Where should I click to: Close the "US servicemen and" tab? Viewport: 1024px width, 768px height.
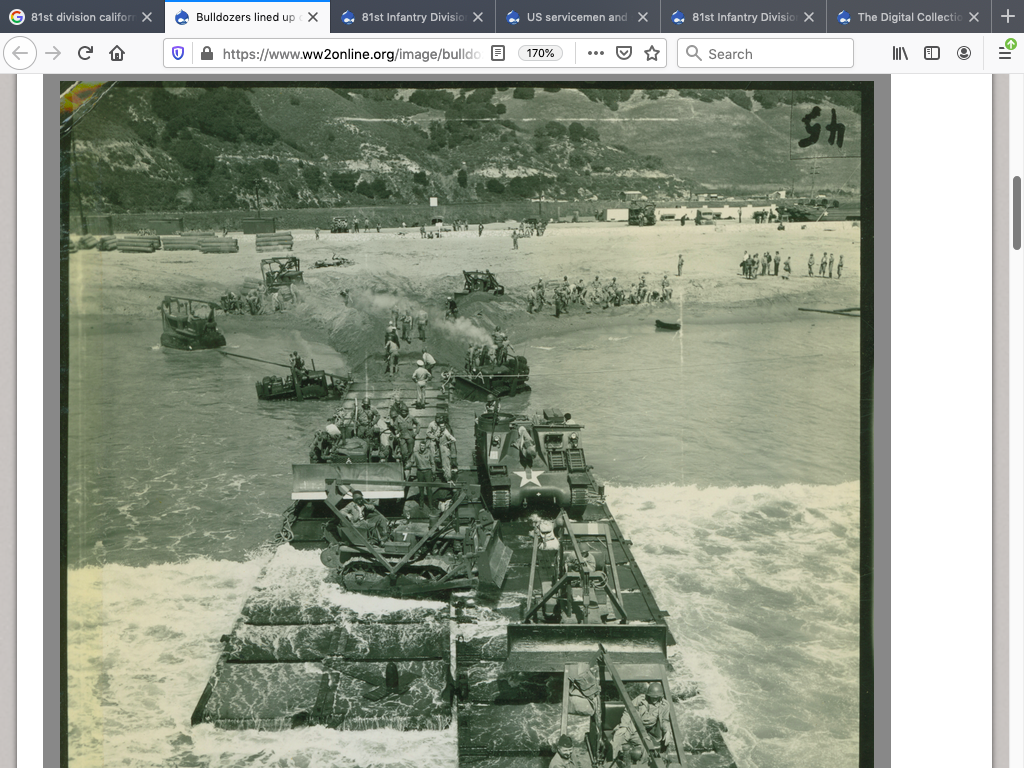point(643,17)
